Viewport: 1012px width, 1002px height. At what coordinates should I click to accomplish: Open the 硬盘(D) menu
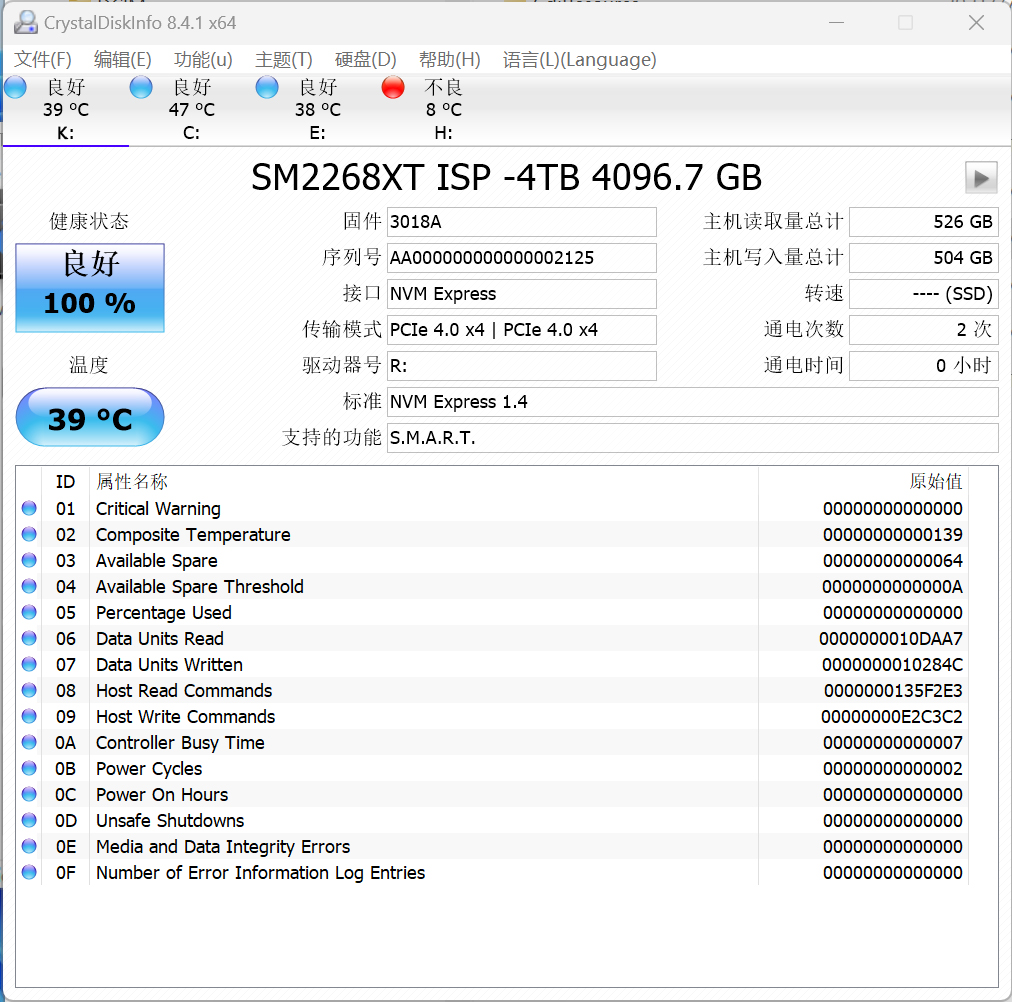[366, 60]
